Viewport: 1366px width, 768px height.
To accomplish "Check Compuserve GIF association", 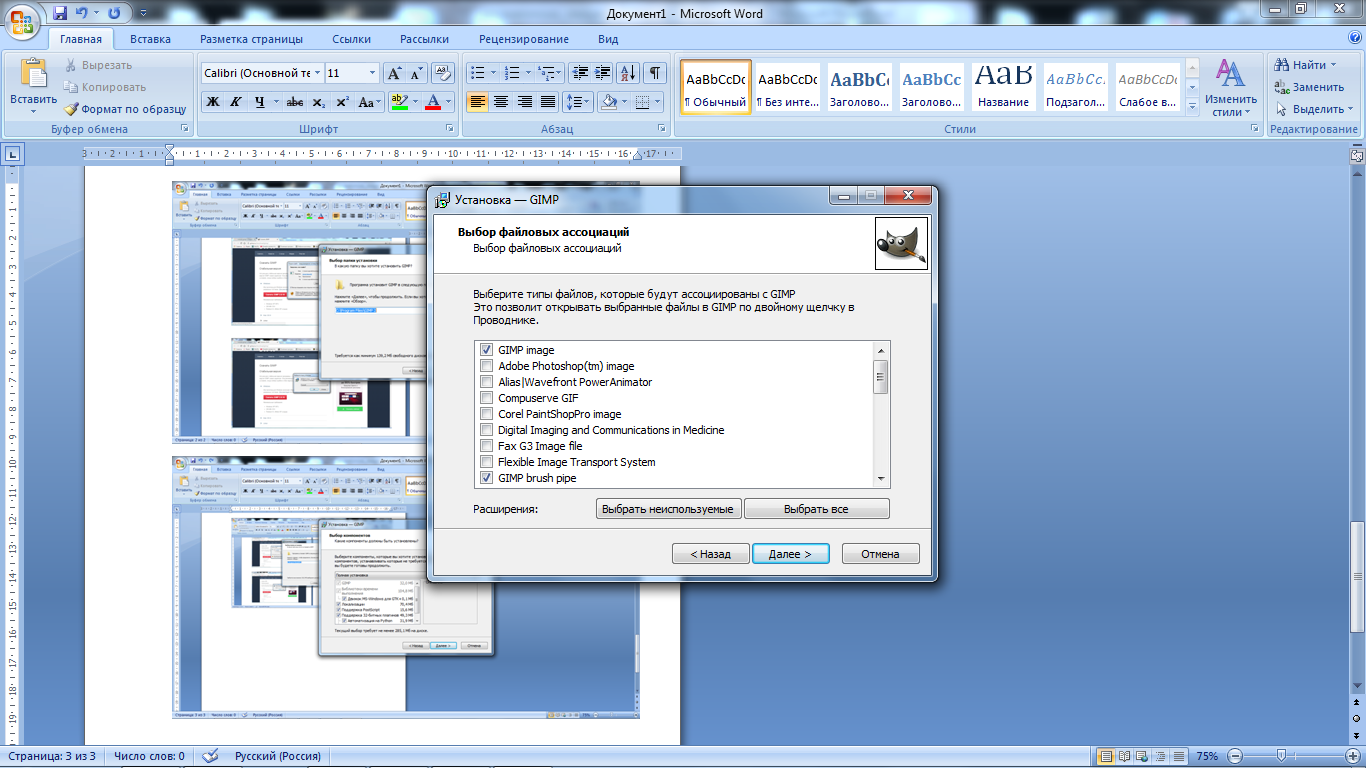I will pos(487,398).
